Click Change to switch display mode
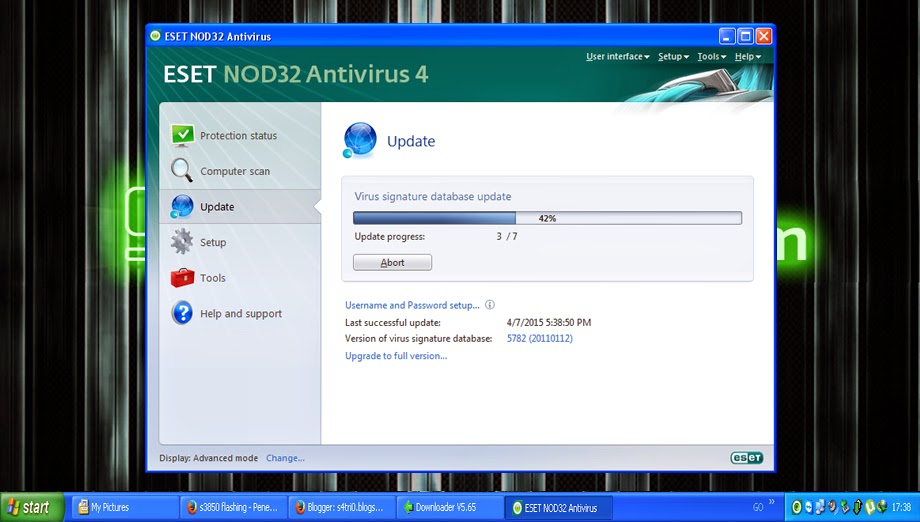 (285, 458)
